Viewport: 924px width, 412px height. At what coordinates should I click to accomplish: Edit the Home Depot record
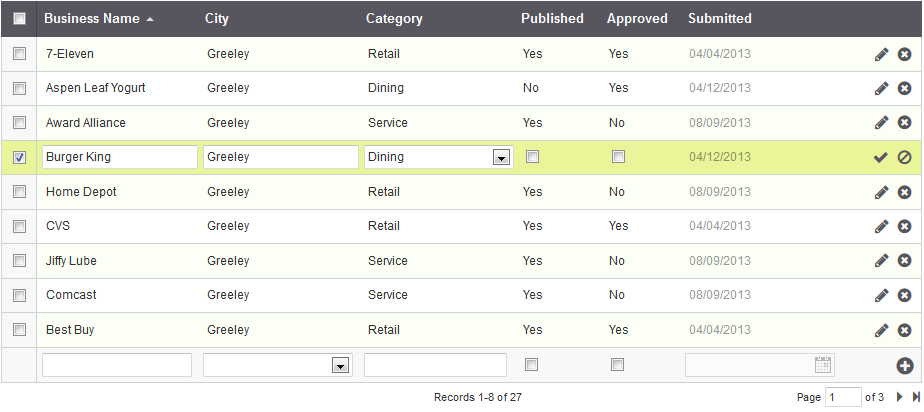(x=881, y=192)
